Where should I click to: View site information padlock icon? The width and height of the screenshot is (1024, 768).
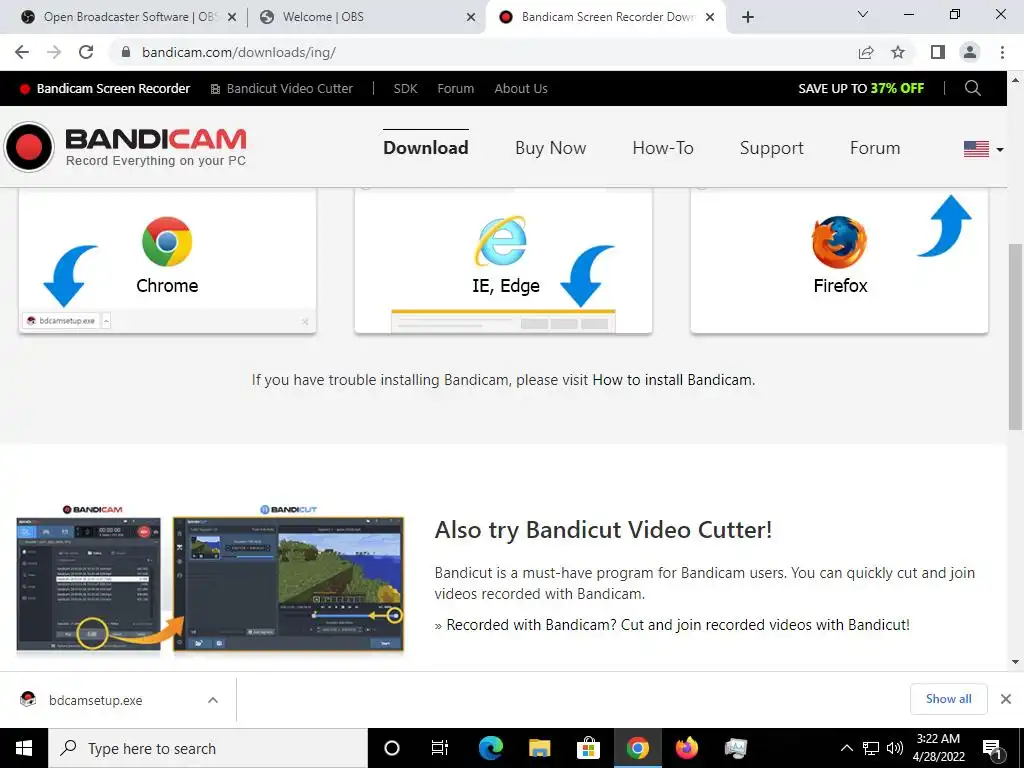(126, 52)
